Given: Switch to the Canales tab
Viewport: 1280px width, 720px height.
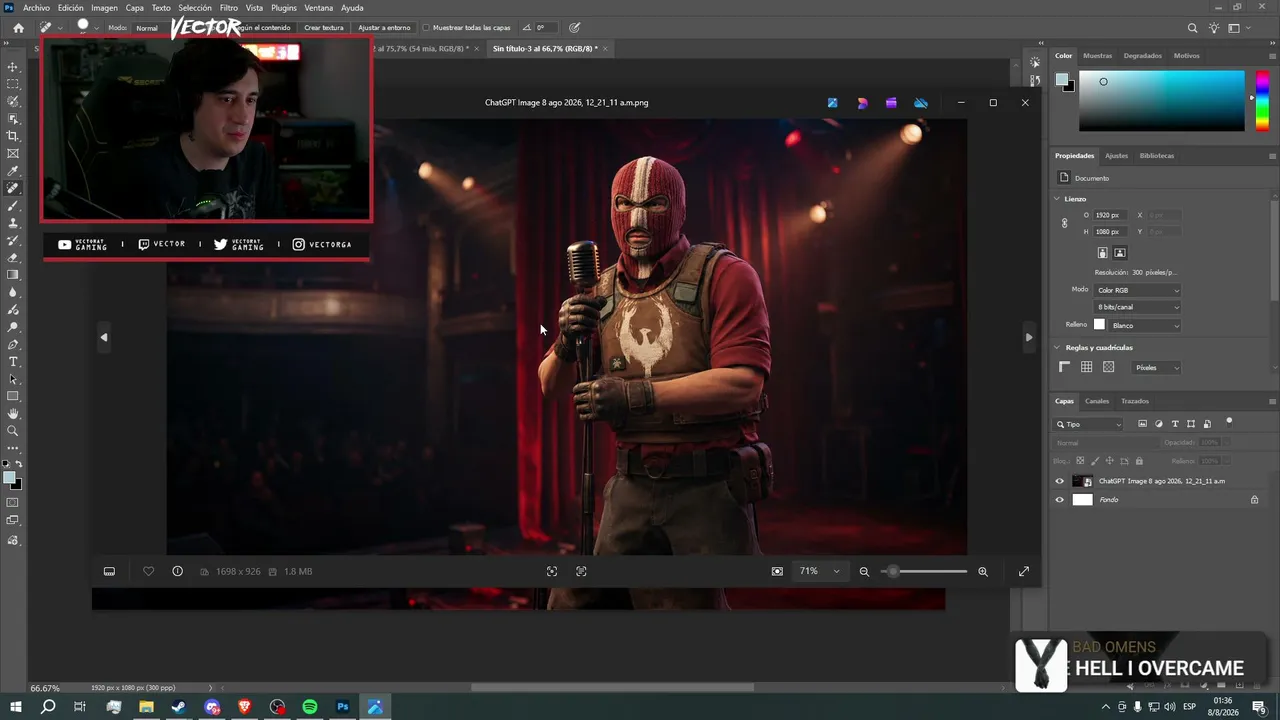Looking at the screenshot, I should click(1097, 401).
